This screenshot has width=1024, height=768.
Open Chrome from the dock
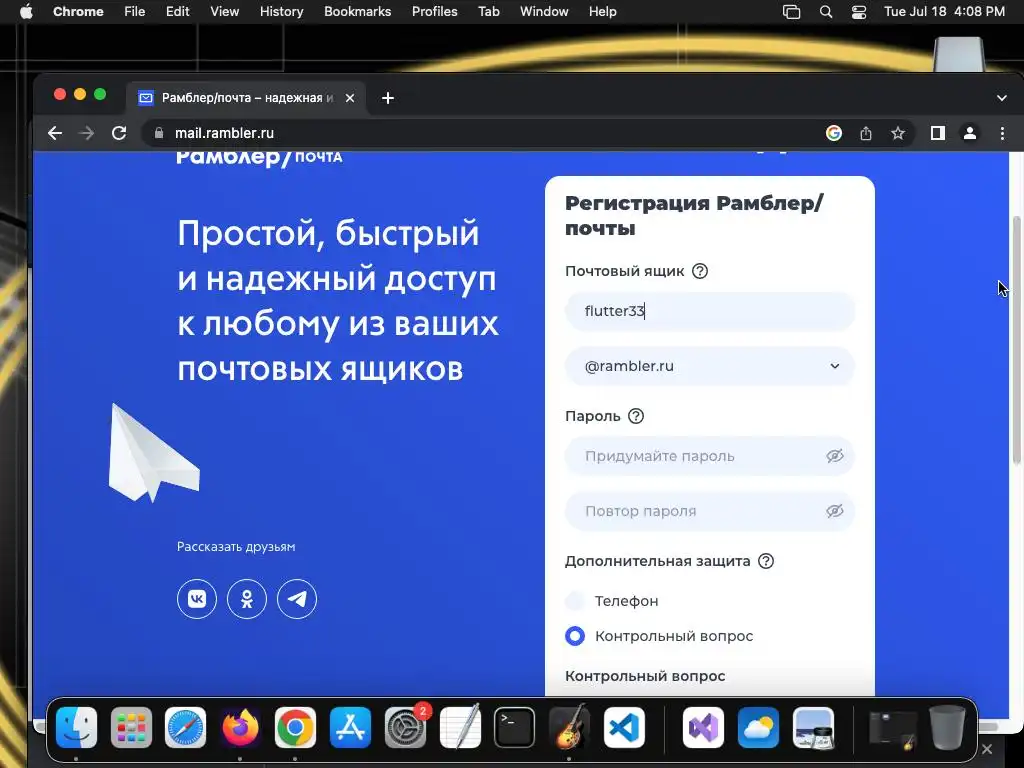295,727
